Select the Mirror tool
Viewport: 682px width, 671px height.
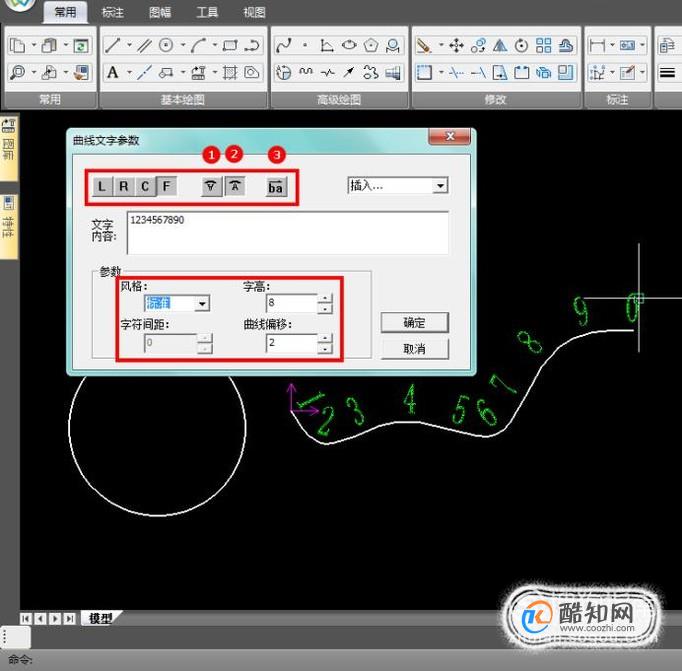coord(500,45)
